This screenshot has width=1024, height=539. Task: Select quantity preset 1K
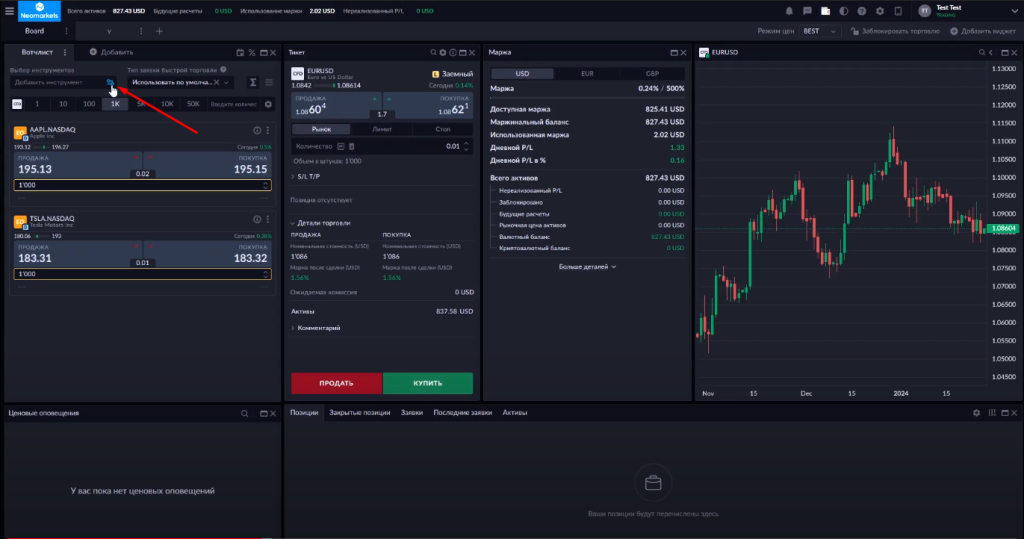coord(115,104)
